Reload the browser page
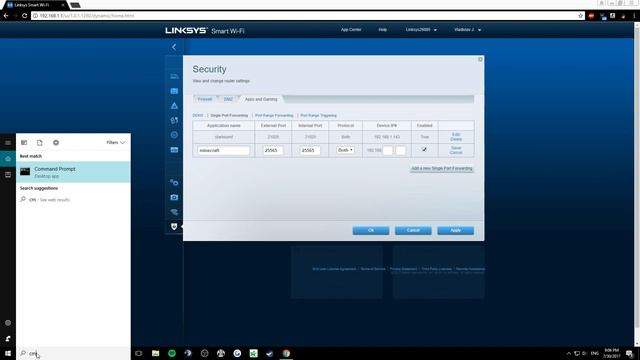Image resolution: width=640 pixels, height=360 pixels. [24, 16]
